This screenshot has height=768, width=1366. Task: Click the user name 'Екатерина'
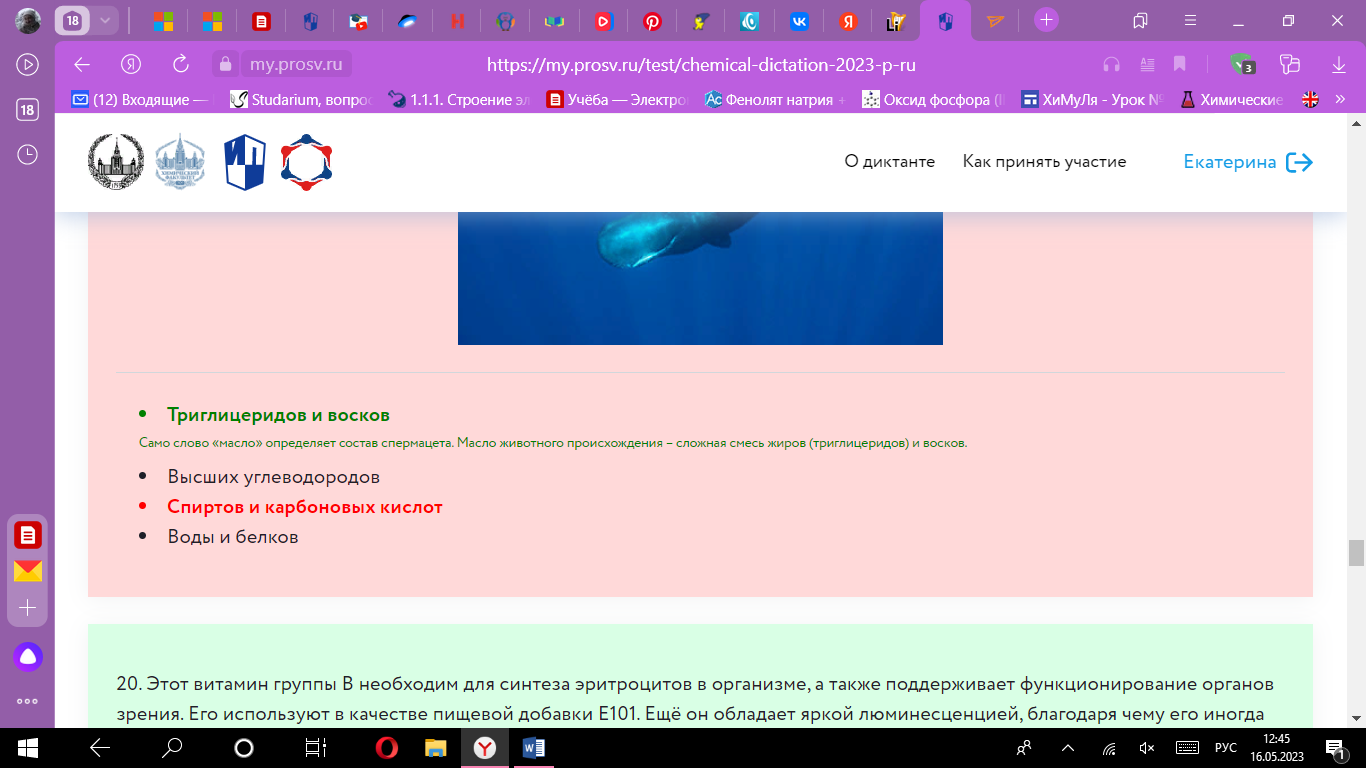[x=1230, y=162]
